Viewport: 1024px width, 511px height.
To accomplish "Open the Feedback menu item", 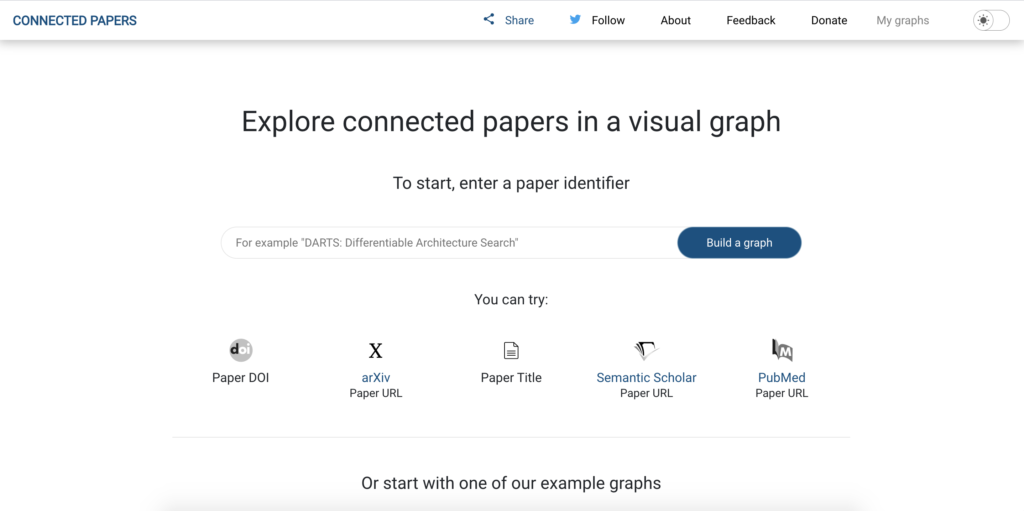I will point(751,20).
